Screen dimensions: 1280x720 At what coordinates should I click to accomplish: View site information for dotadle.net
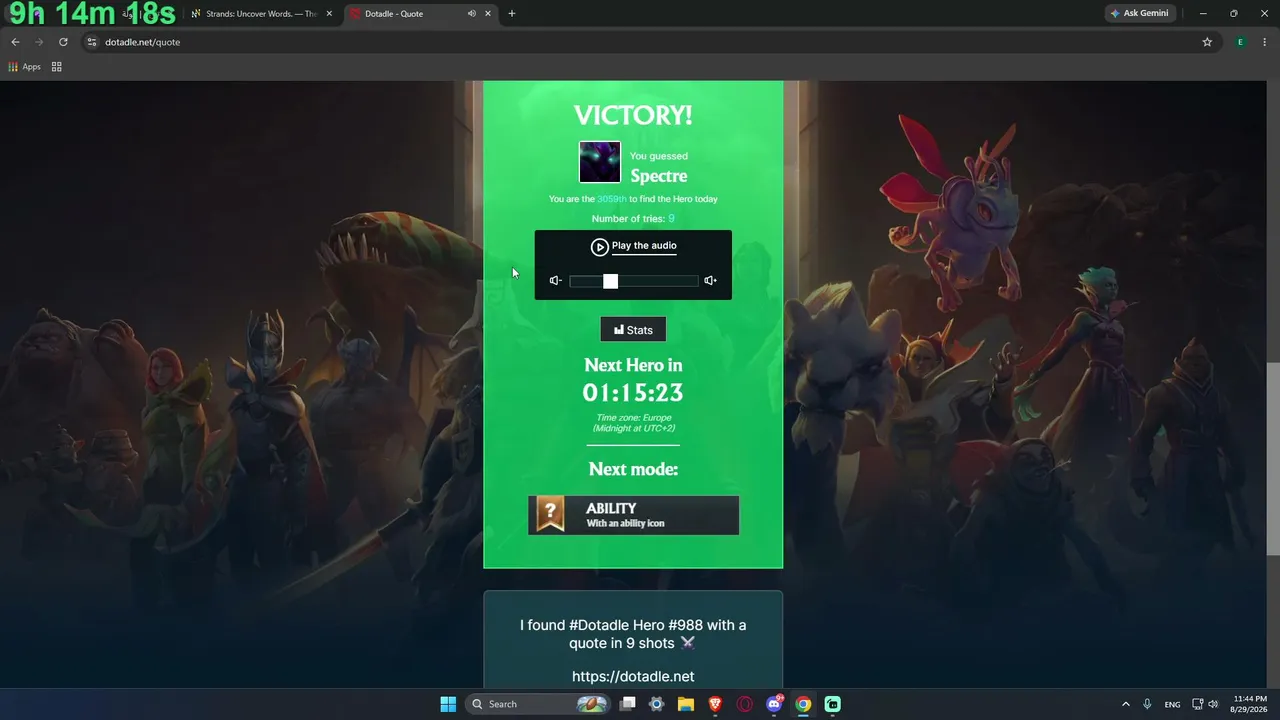[x=91, y=42]
